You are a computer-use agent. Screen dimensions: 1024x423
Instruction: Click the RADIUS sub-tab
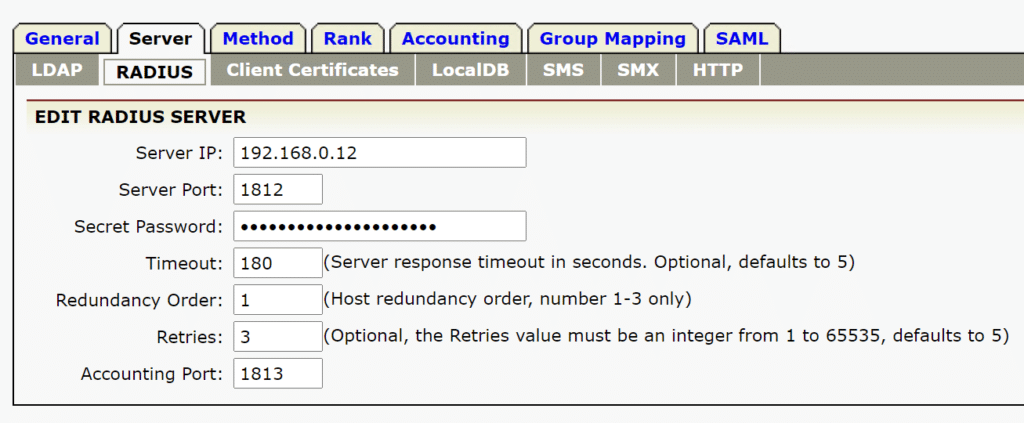[154, 72]
